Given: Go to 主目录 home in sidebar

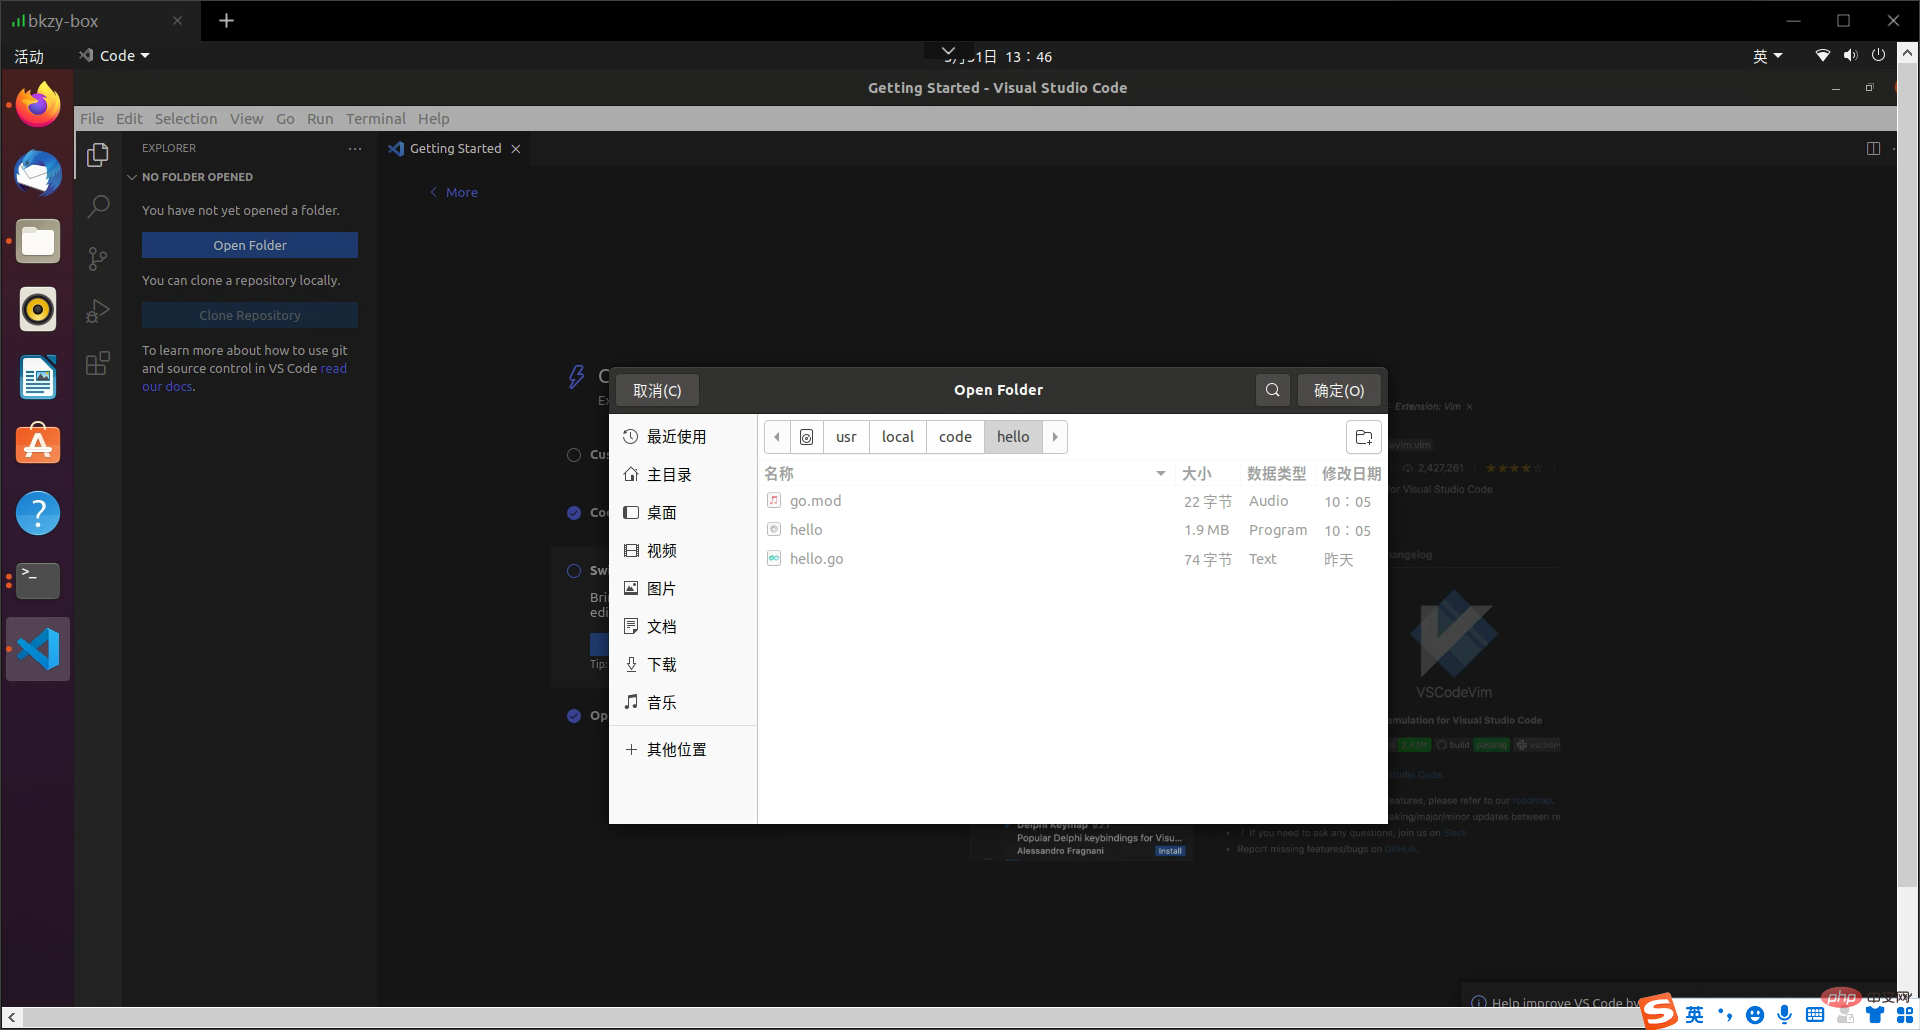Looking at the screenshot, I should coord(683,475).
